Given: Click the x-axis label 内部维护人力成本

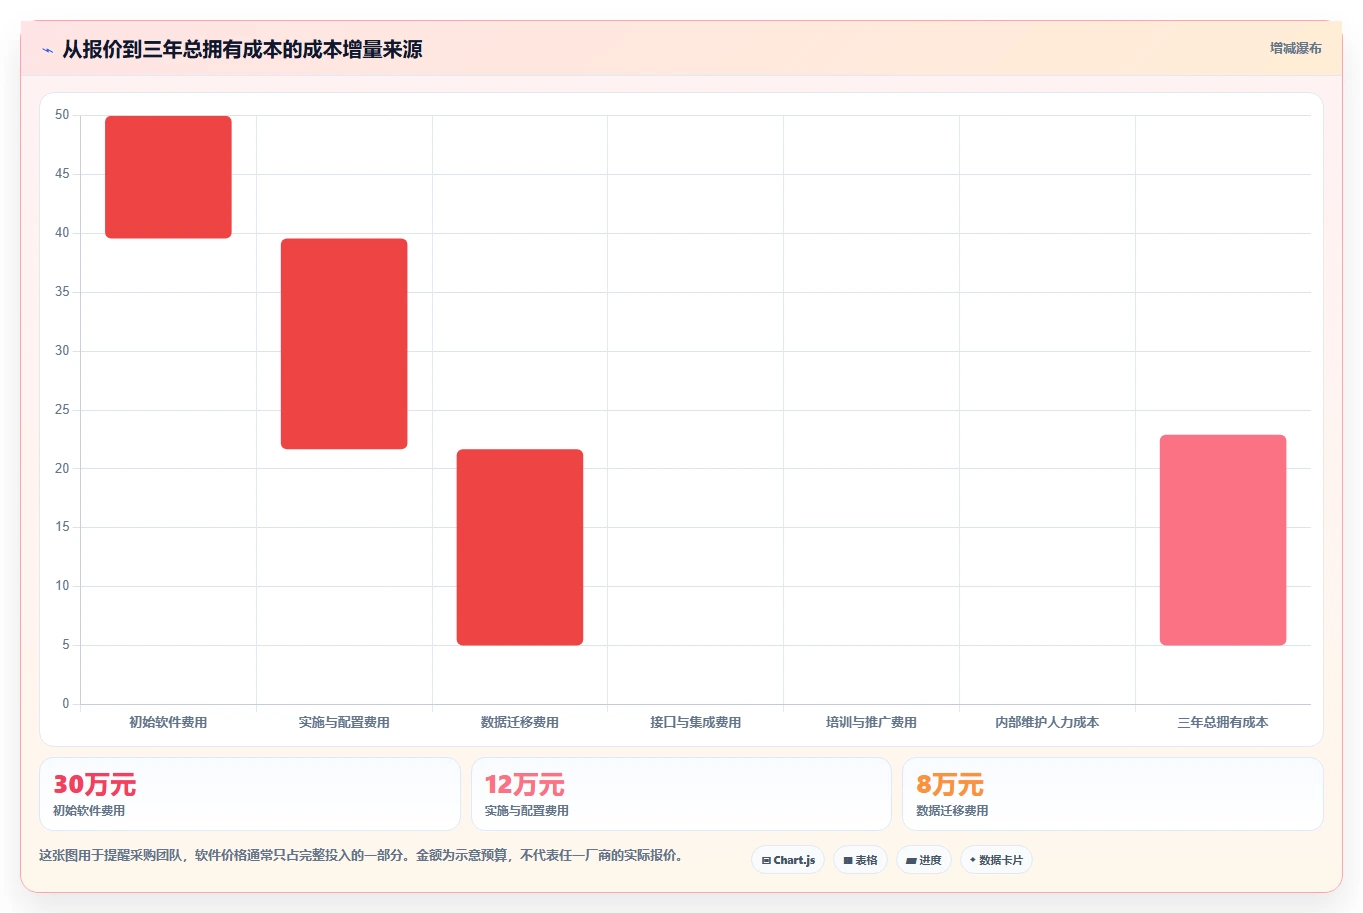Looking at the screenshot, I should (1047, 722).
